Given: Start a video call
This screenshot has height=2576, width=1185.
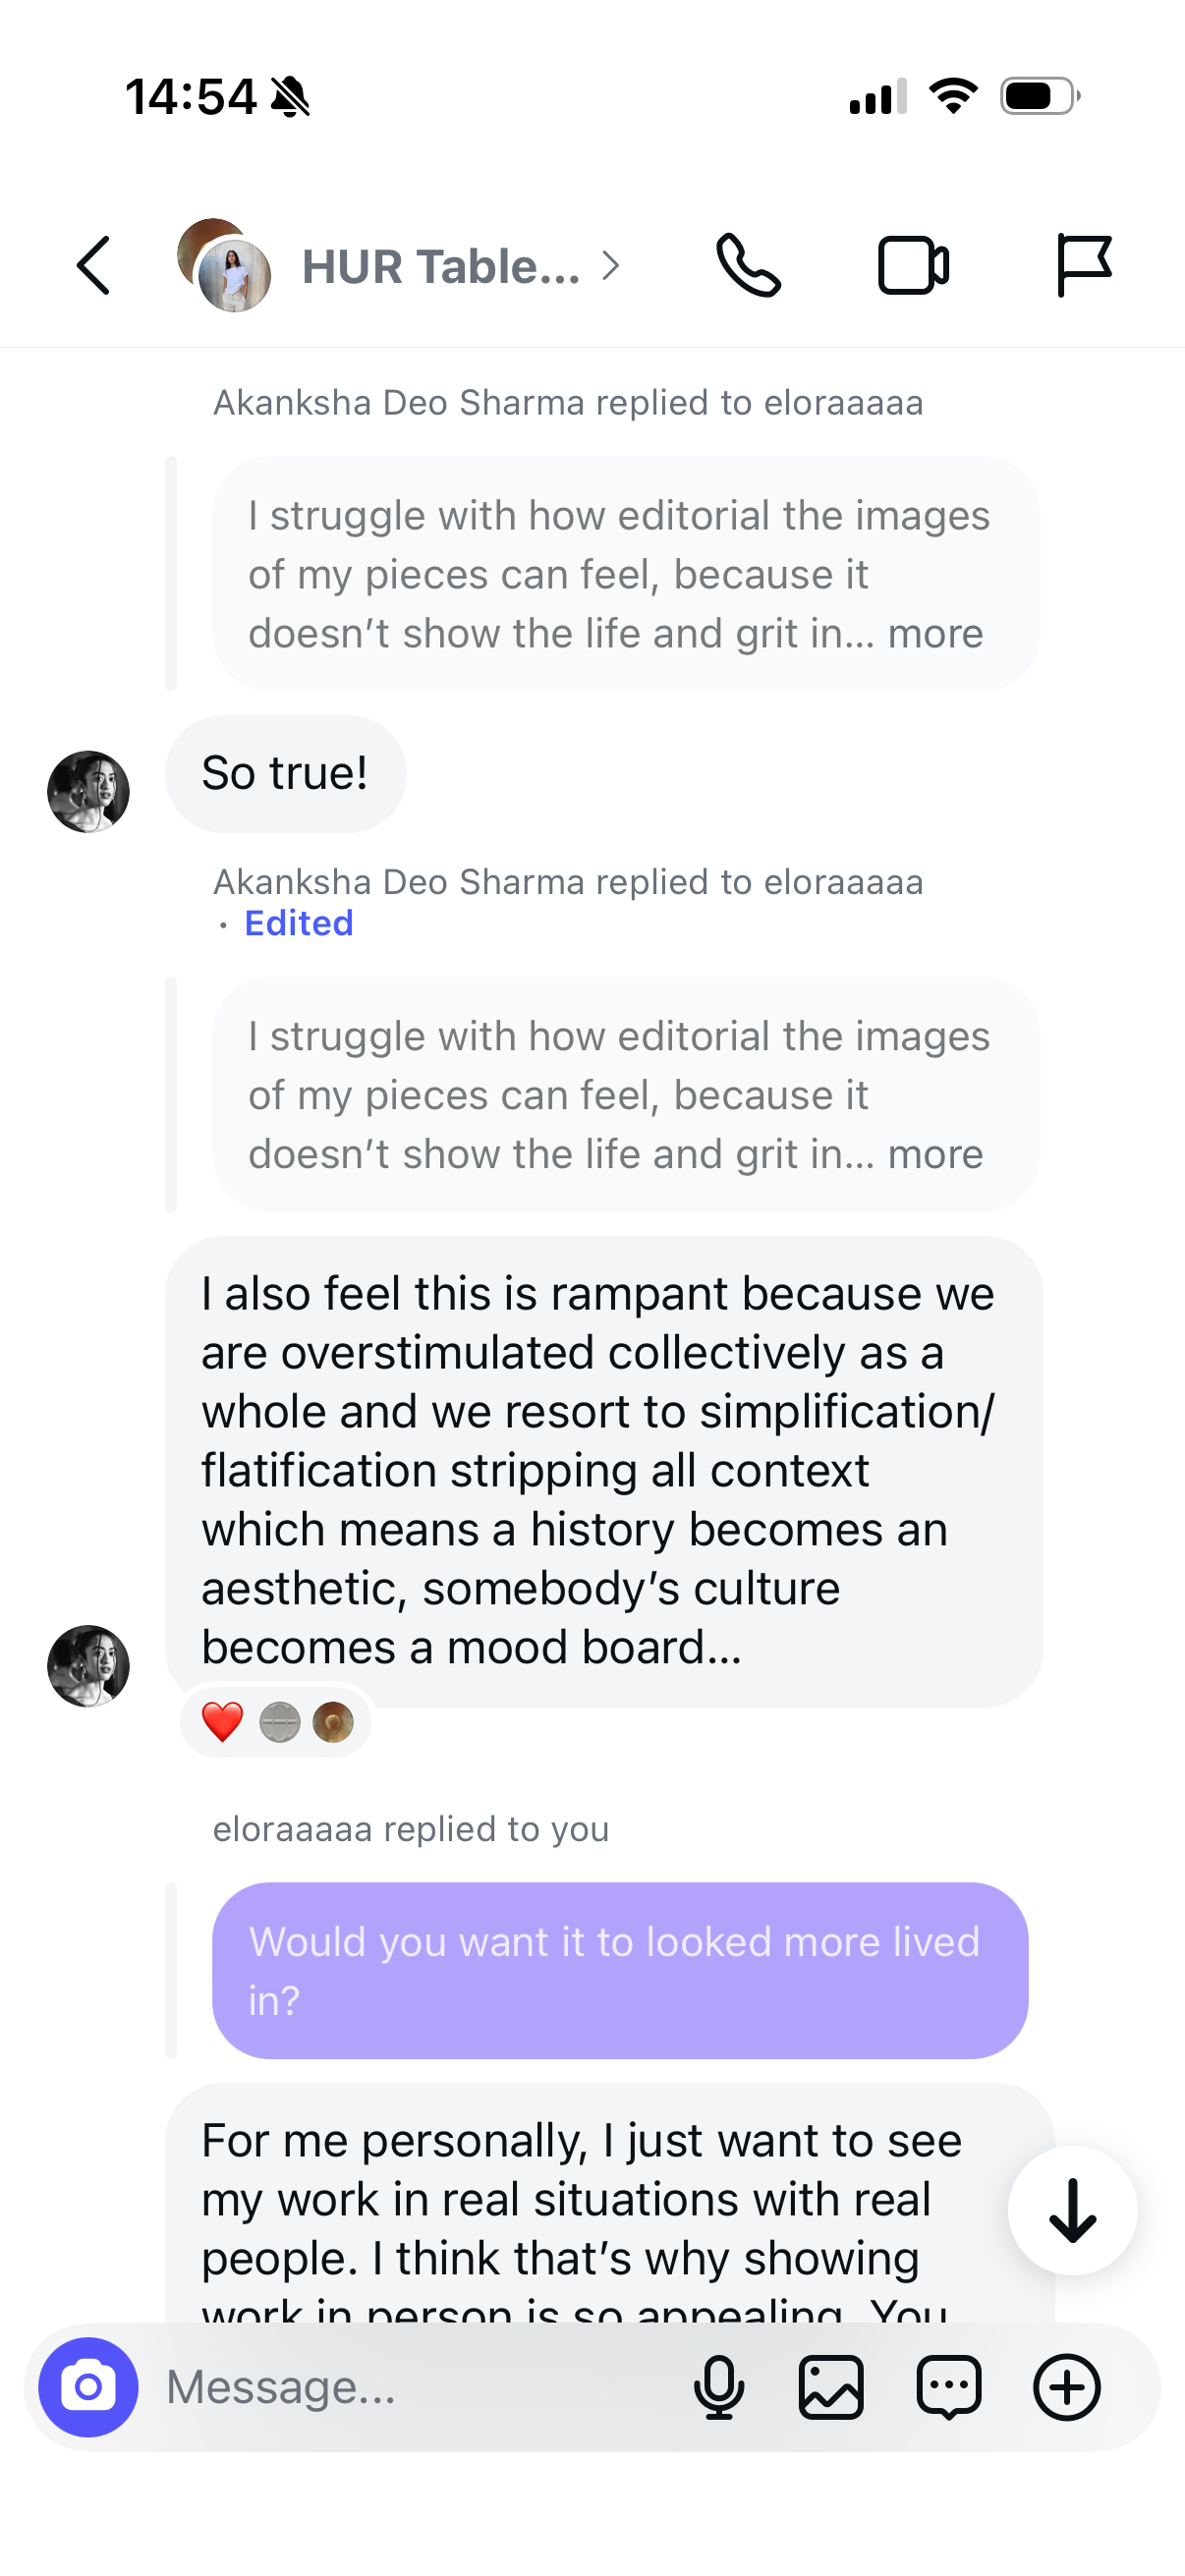Looking at the screenshot, I should (913, 266).
